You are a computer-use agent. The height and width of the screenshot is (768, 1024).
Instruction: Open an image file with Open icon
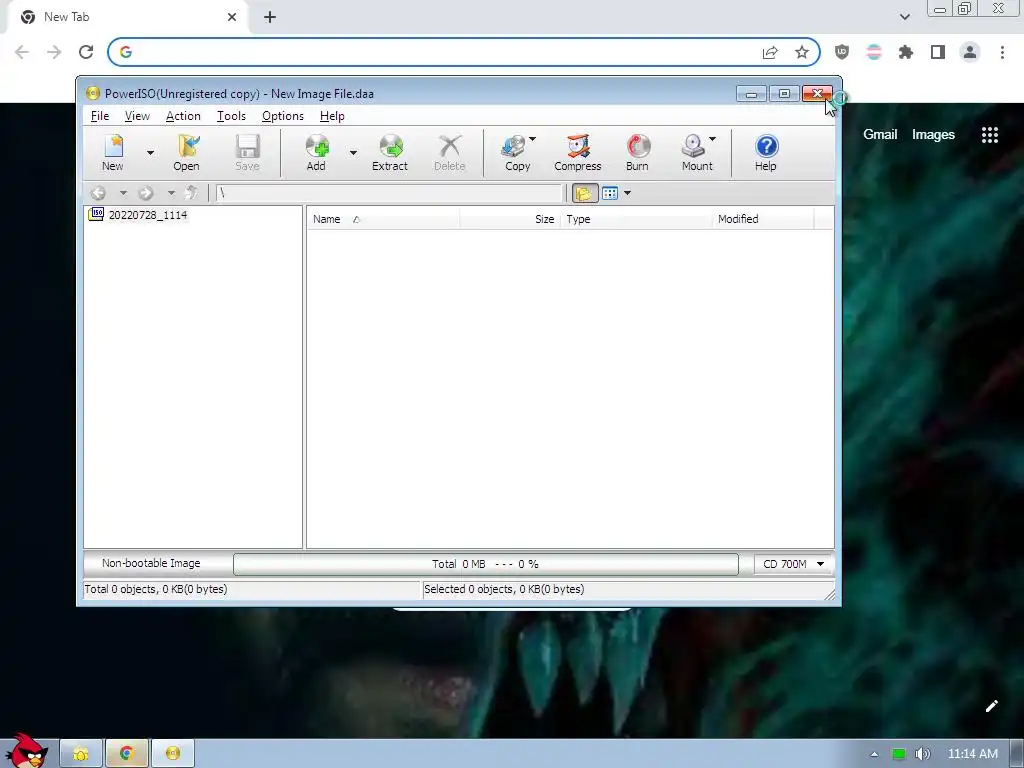[187, 153]
